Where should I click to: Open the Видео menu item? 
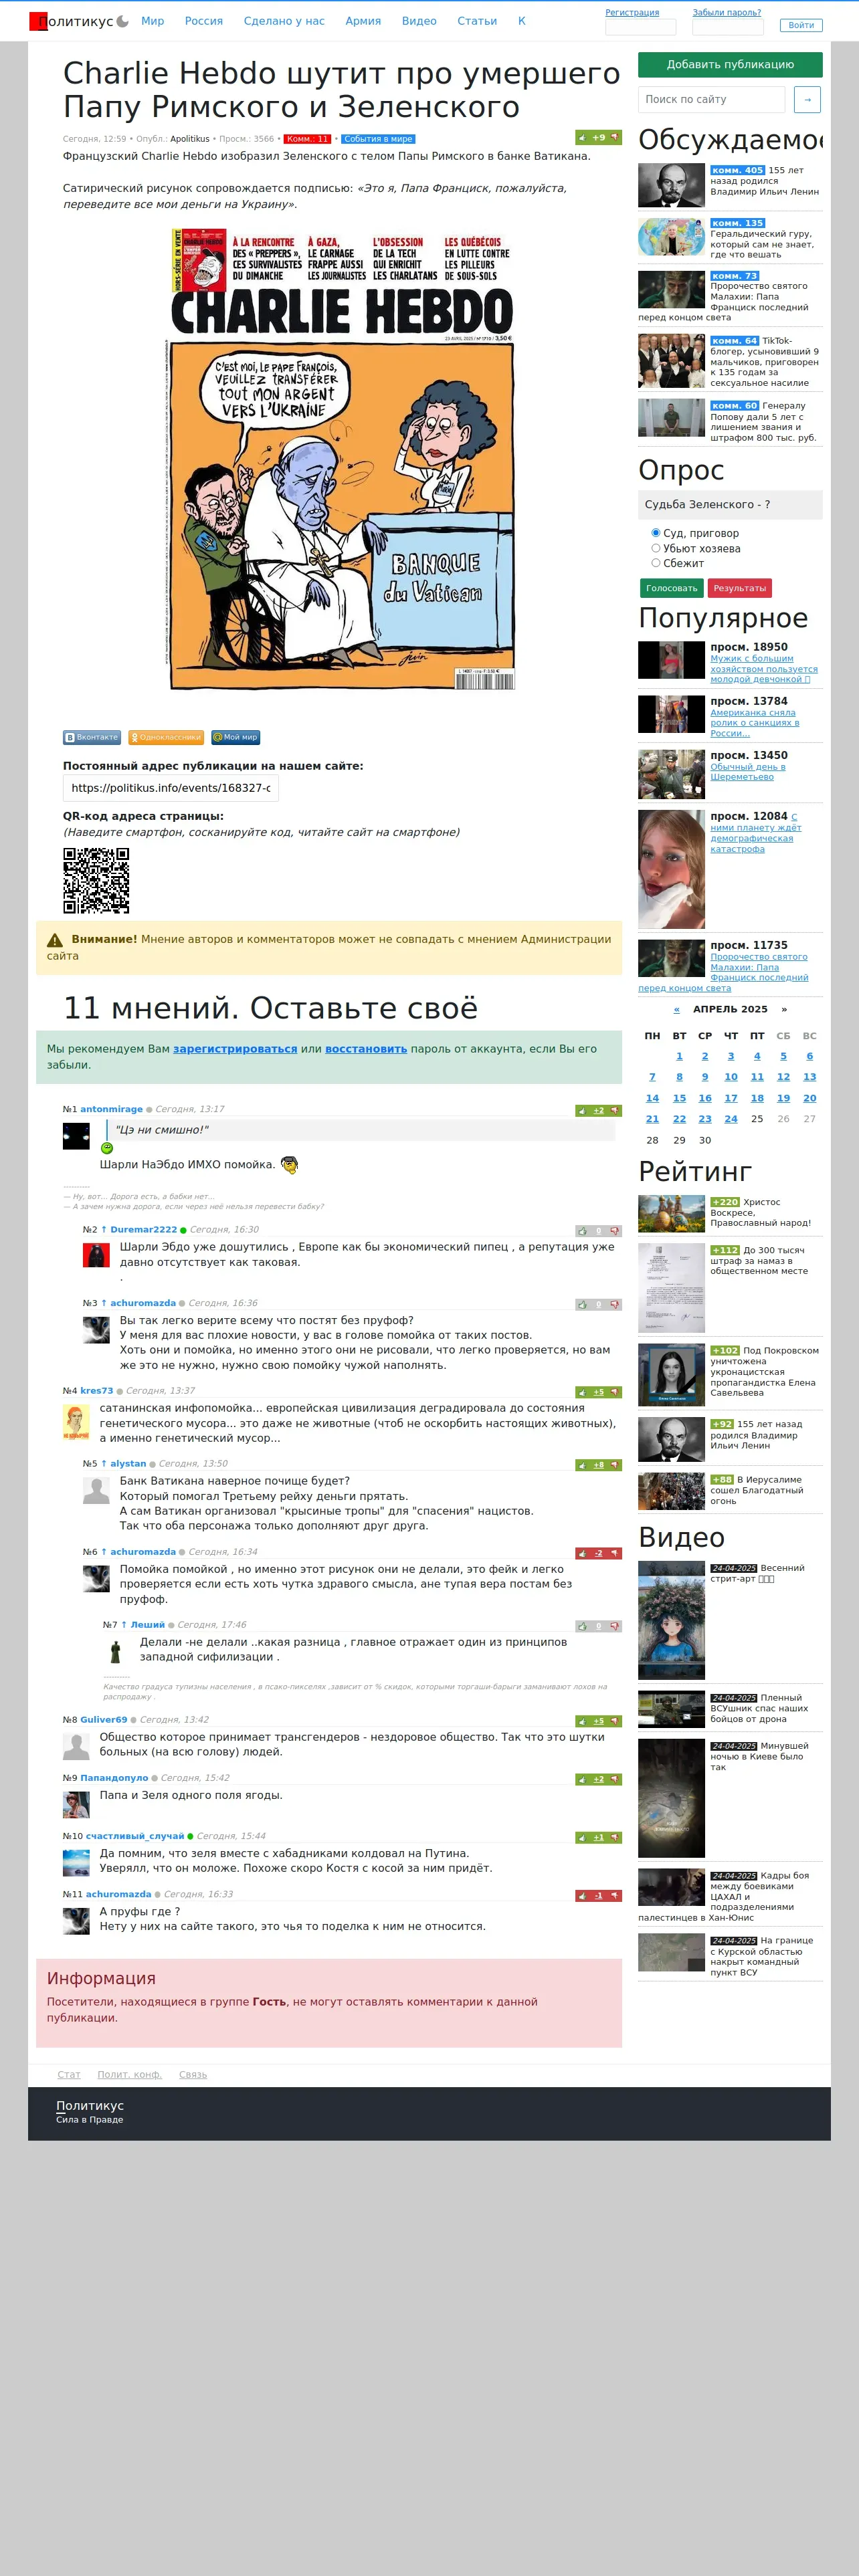click(419, 21)
